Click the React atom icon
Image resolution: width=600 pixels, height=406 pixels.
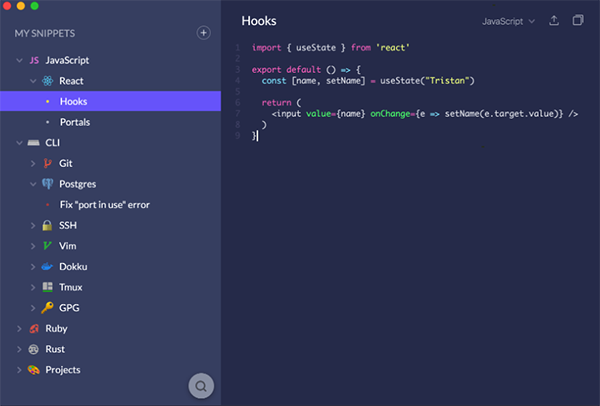47,81
